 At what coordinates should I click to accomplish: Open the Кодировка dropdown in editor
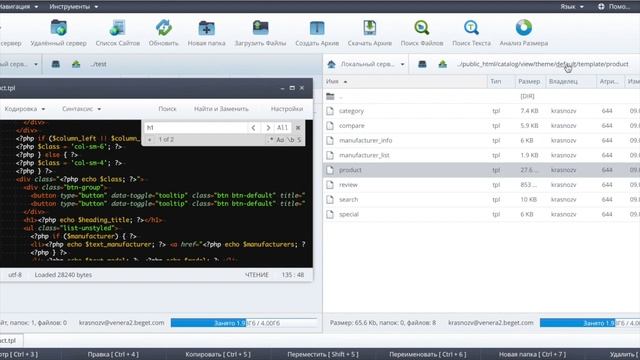(24, 109)
